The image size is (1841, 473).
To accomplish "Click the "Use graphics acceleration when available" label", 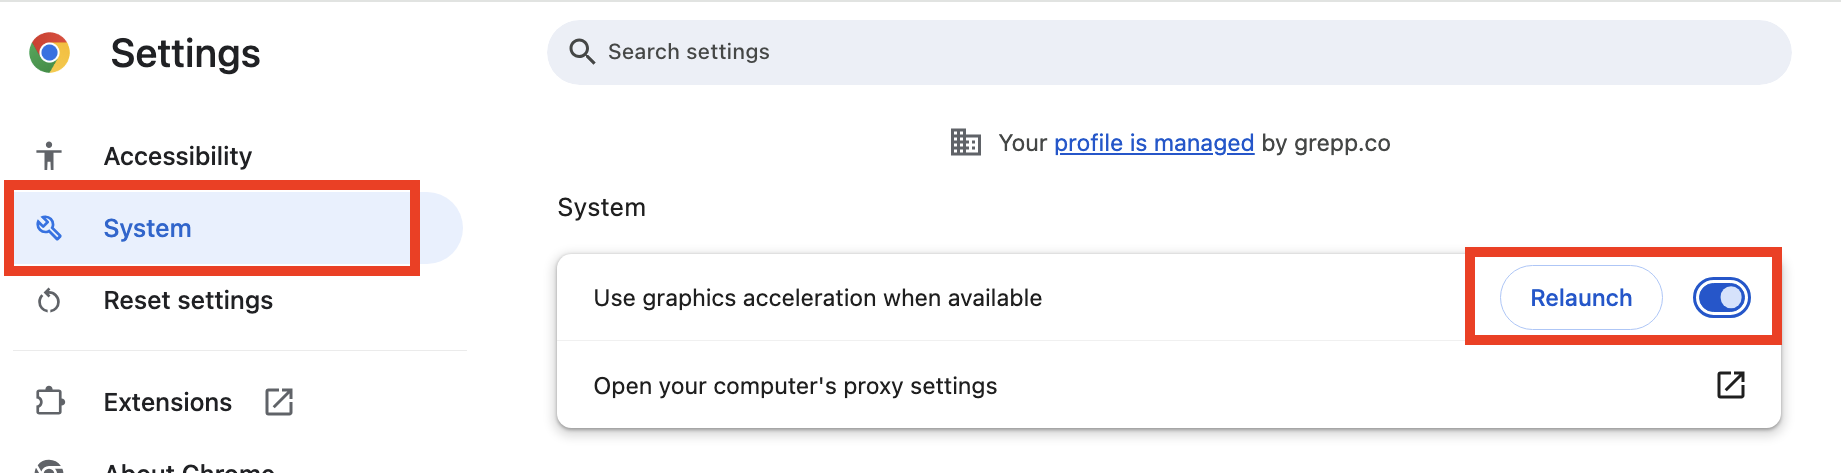I will point(817,298).
